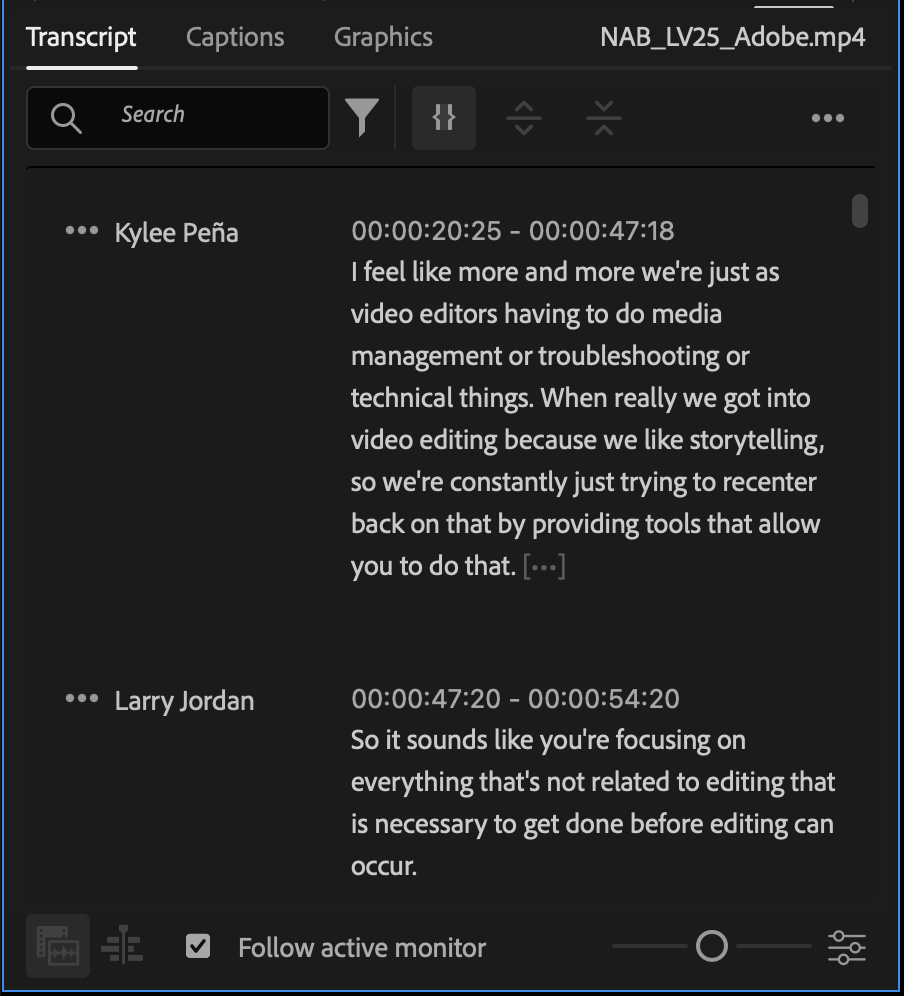The image size is (904, 996).
Task: Open options for Kylee Peña segment
Action: click(x=82, y=231)
